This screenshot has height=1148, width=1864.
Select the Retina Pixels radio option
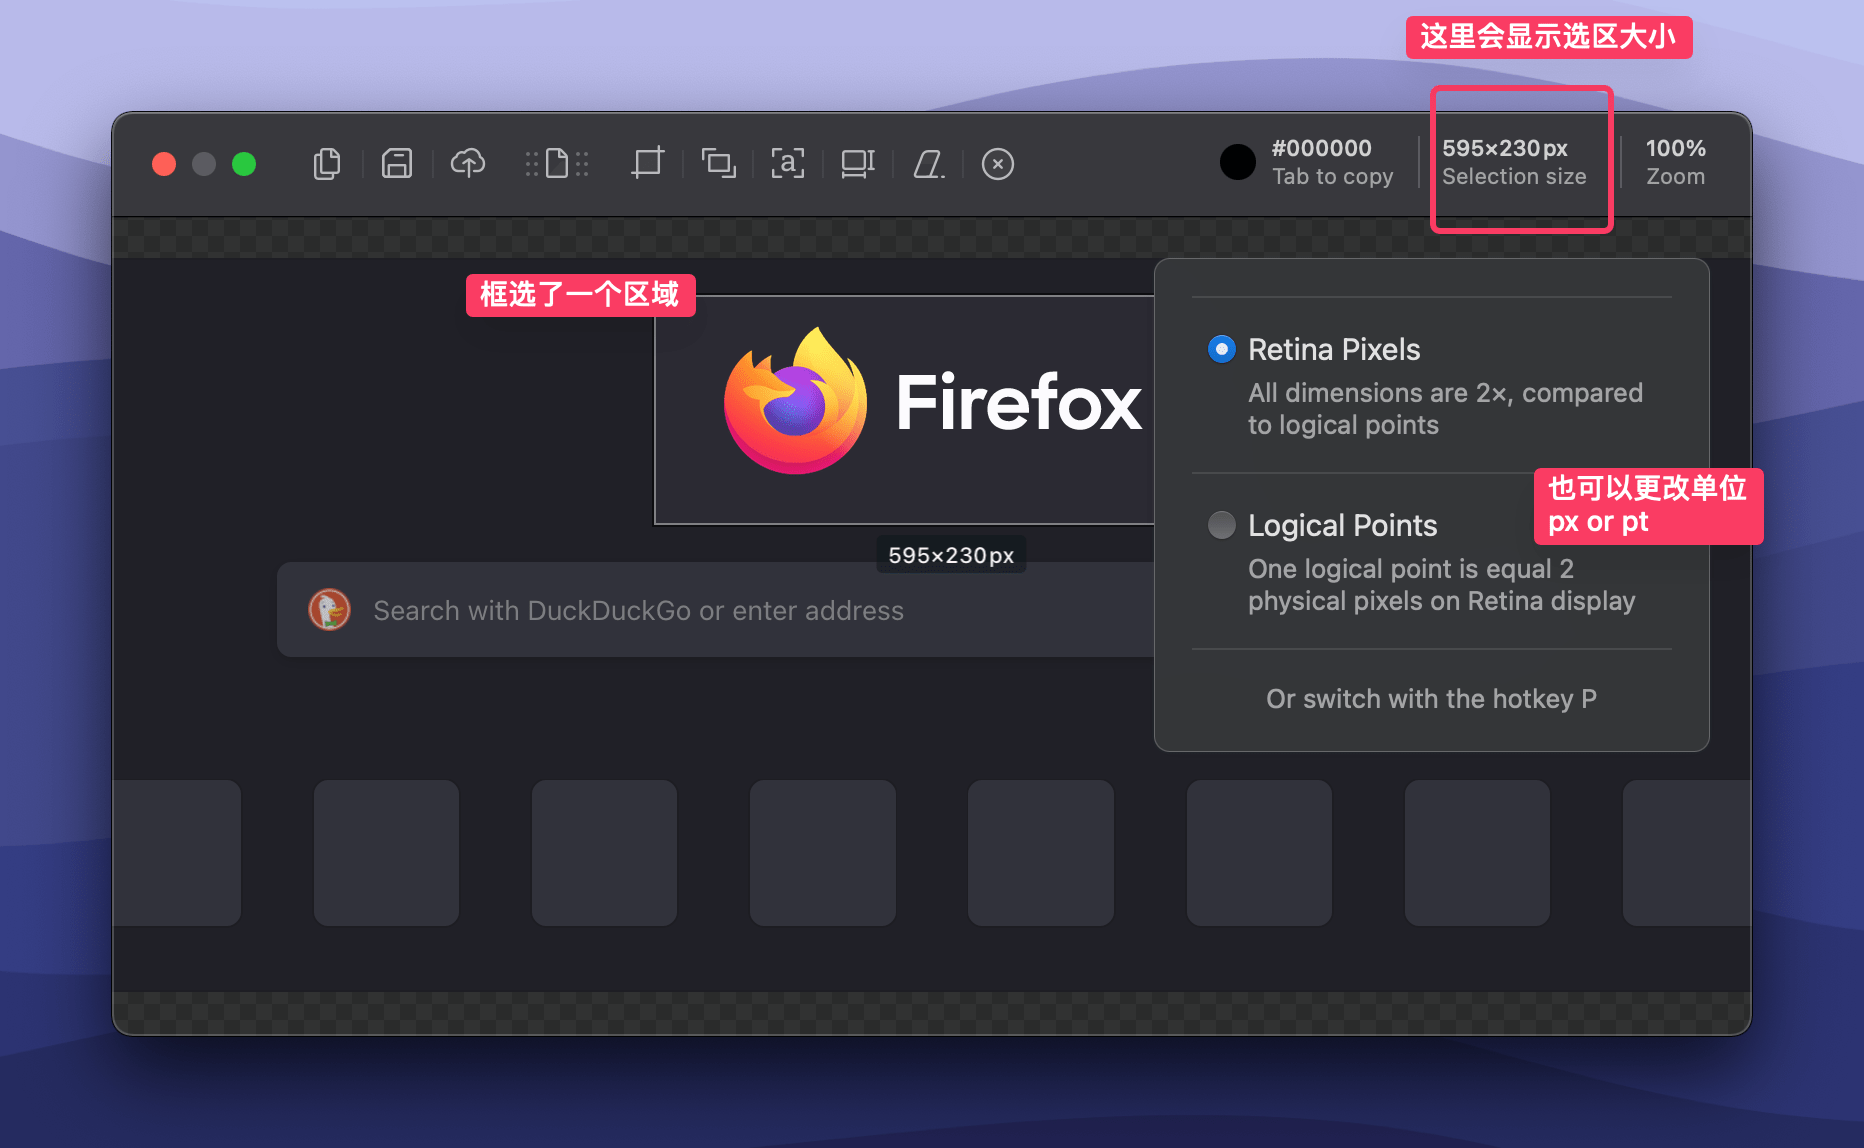point(1222,349)
